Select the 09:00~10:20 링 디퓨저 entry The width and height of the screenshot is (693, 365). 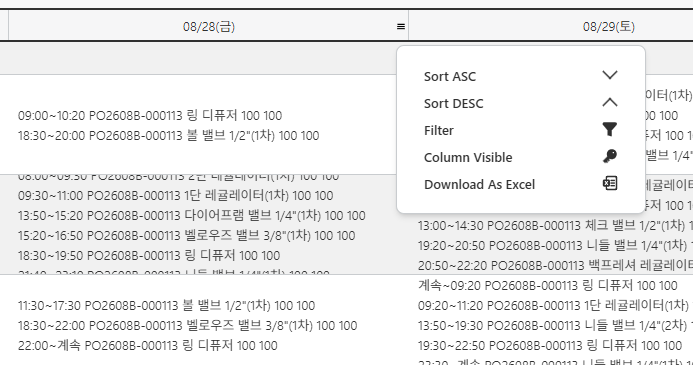pyautogui.click(x=150, y=116)
